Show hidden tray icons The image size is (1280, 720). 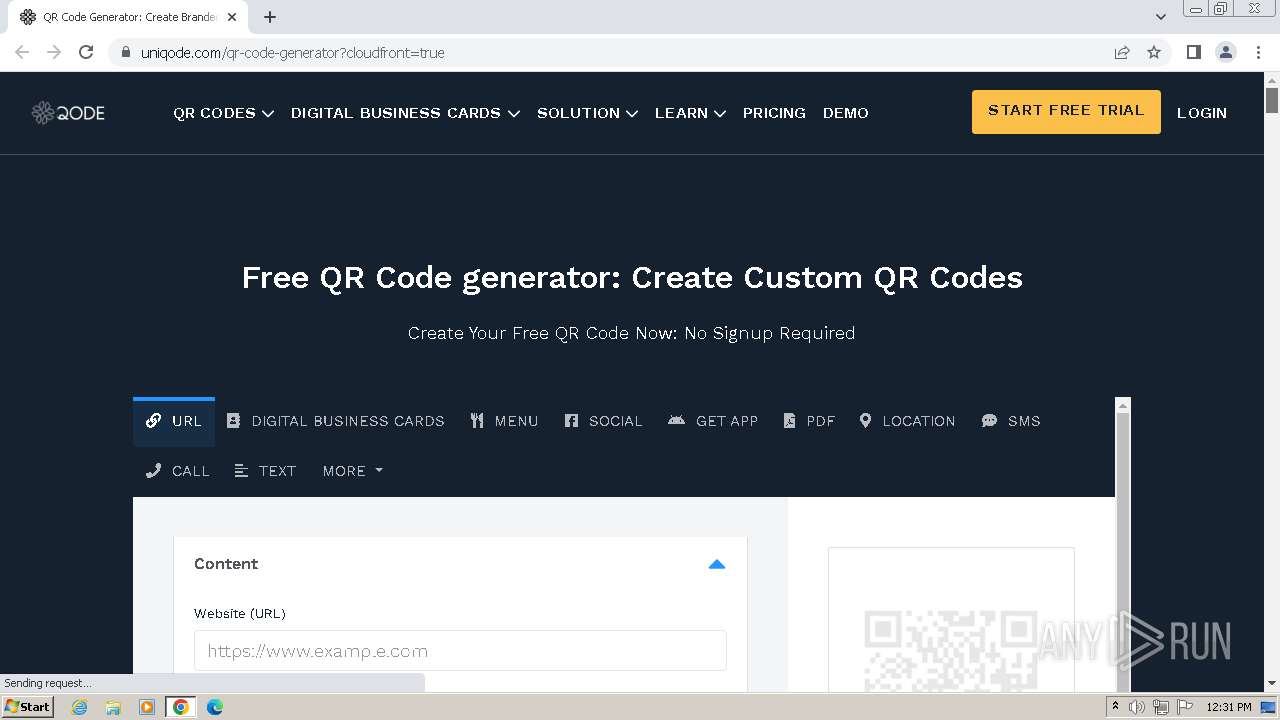point(1115,707)
